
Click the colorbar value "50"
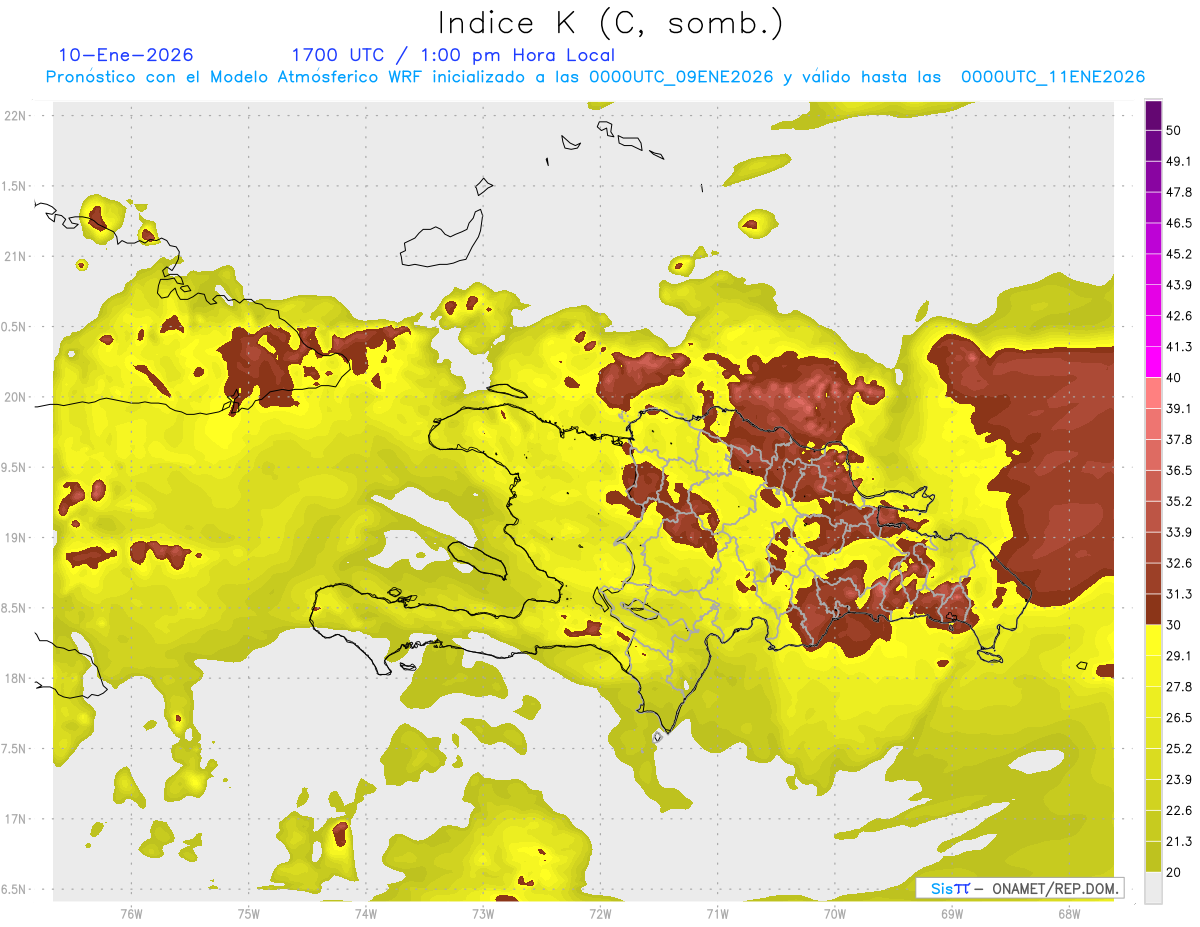coord(1175,131)
